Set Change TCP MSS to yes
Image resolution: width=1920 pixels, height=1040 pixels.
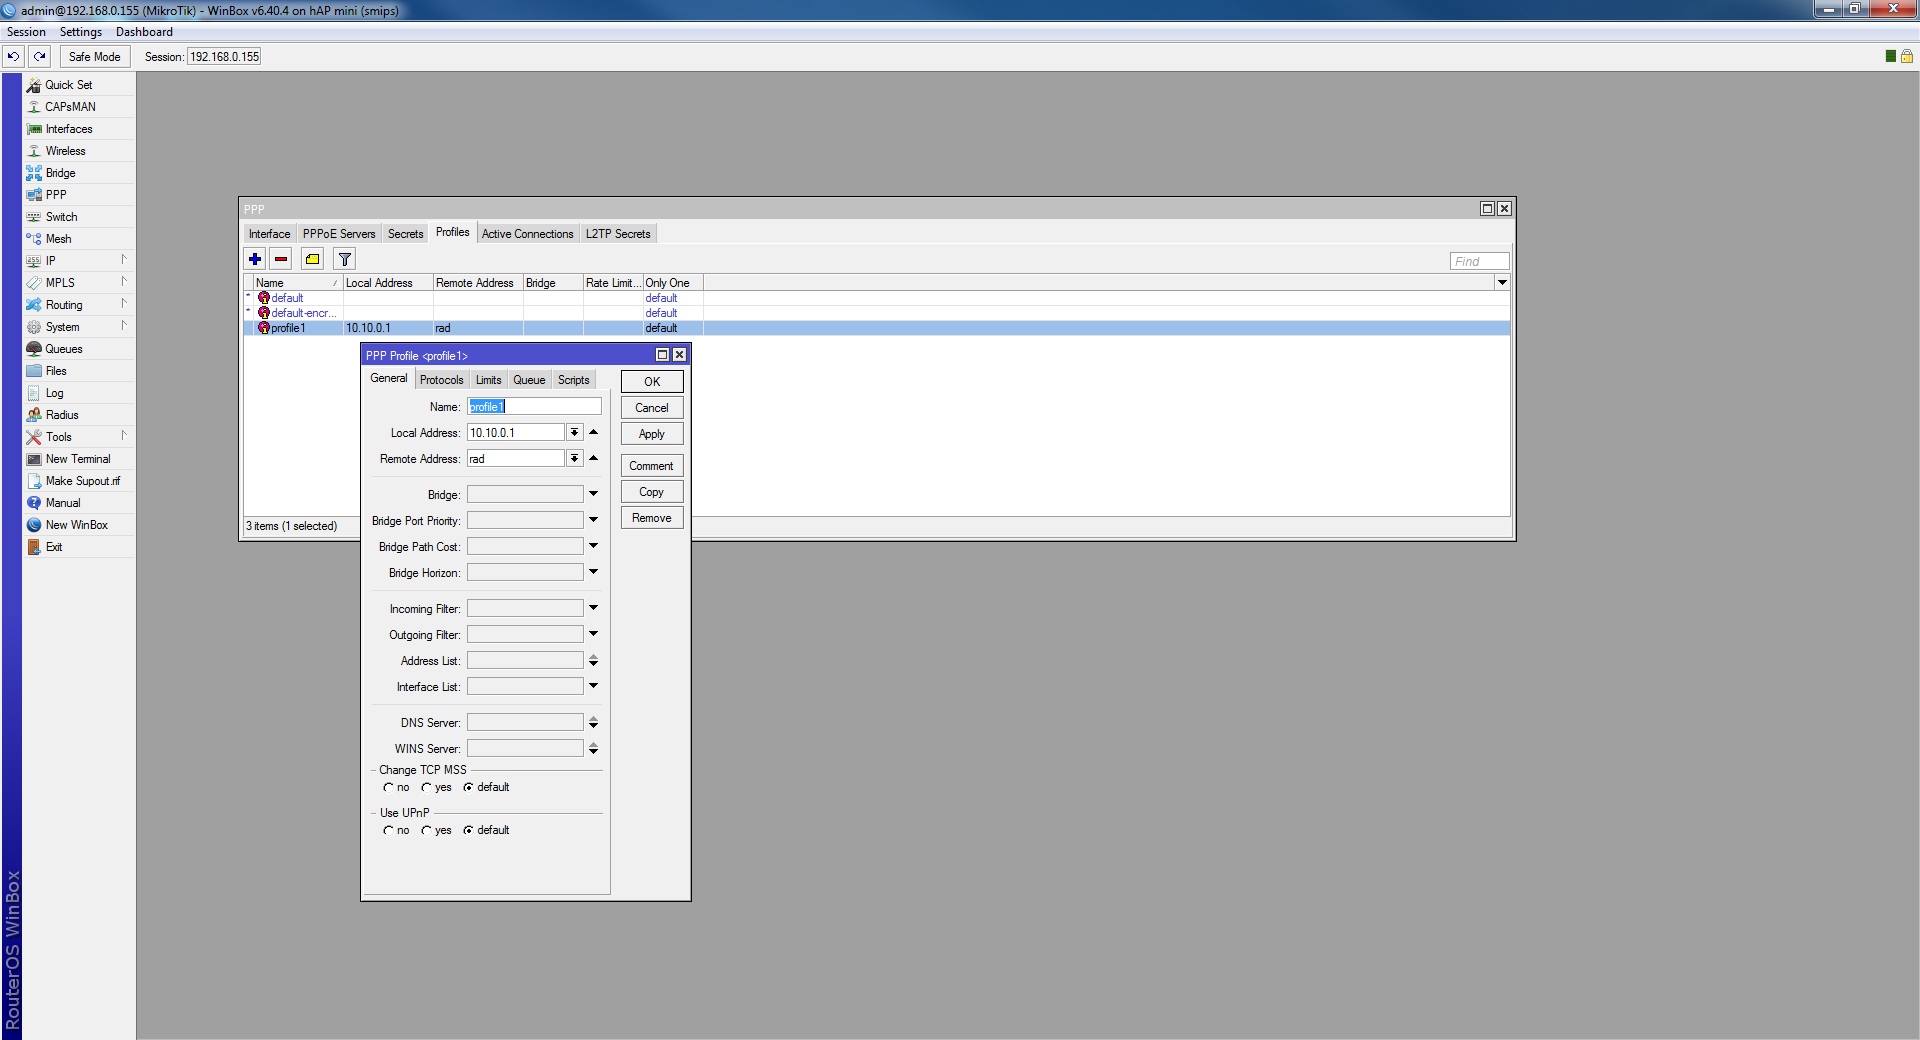[427, 787]
